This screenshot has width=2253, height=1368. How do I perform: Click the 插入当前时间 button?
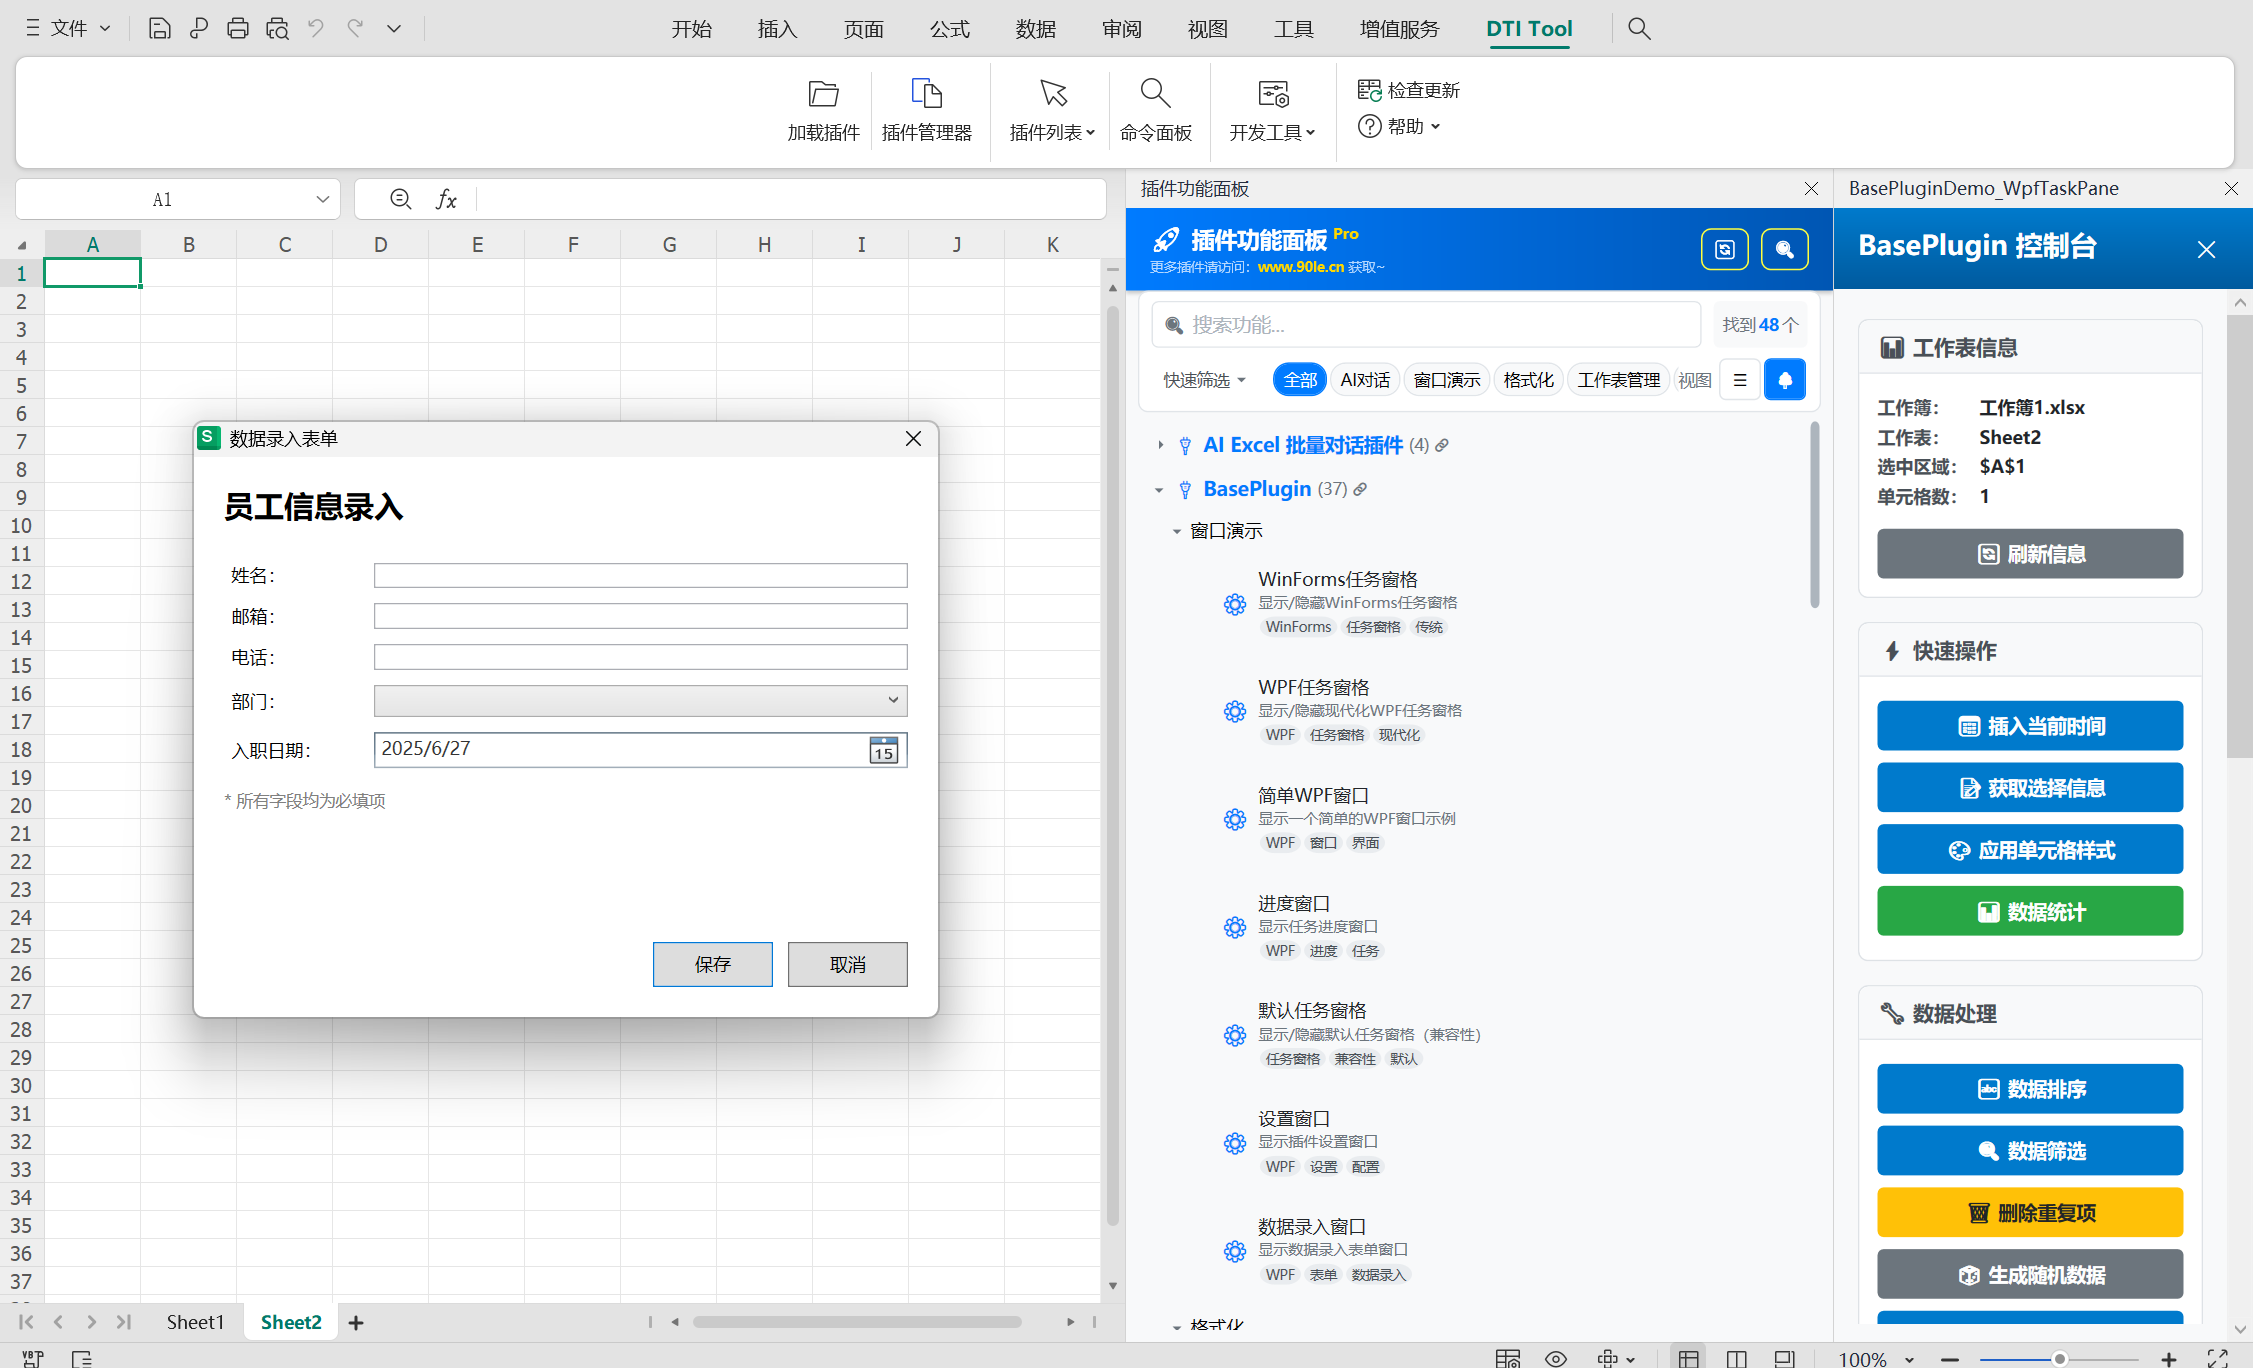point(2029,726)
